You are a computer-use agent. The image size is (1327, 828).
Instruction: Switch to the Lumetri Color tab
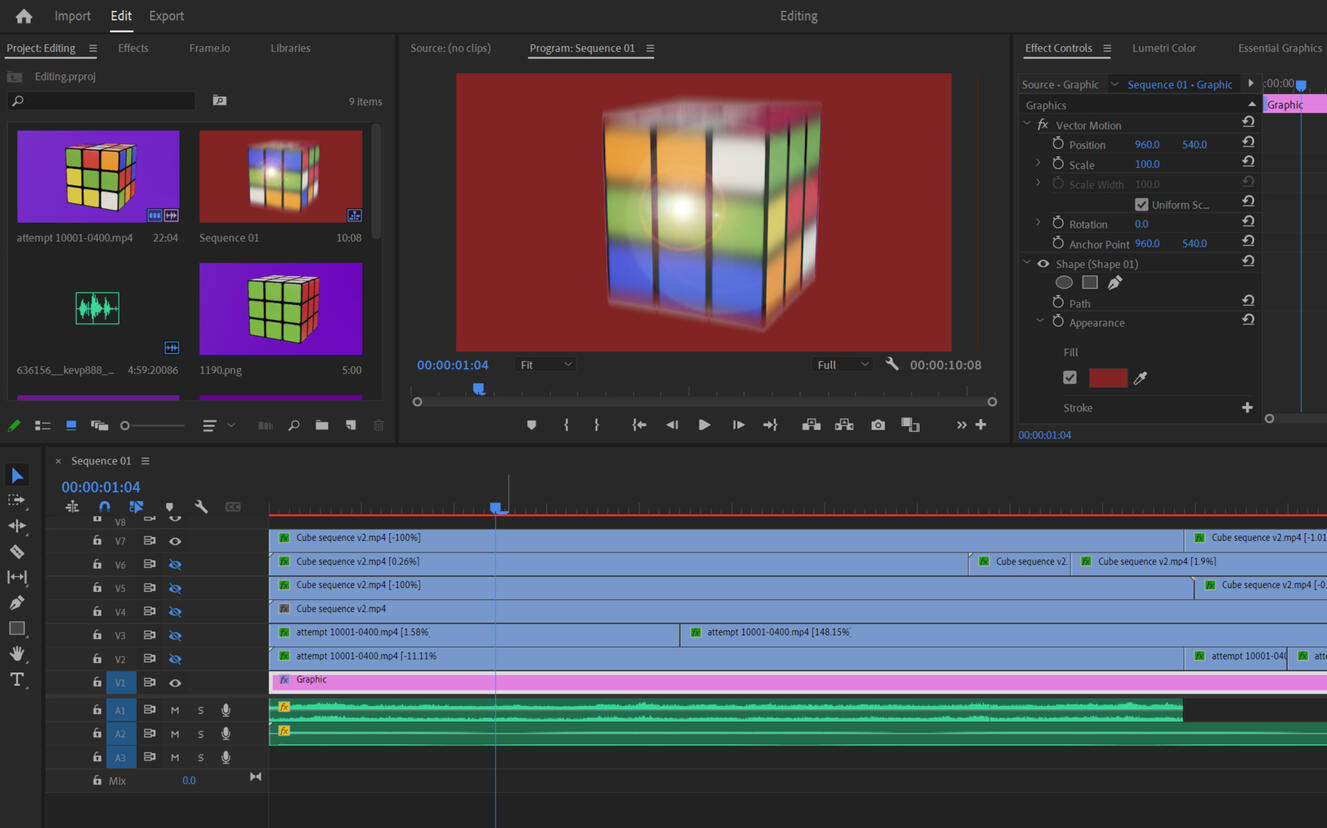(1163, 48)
